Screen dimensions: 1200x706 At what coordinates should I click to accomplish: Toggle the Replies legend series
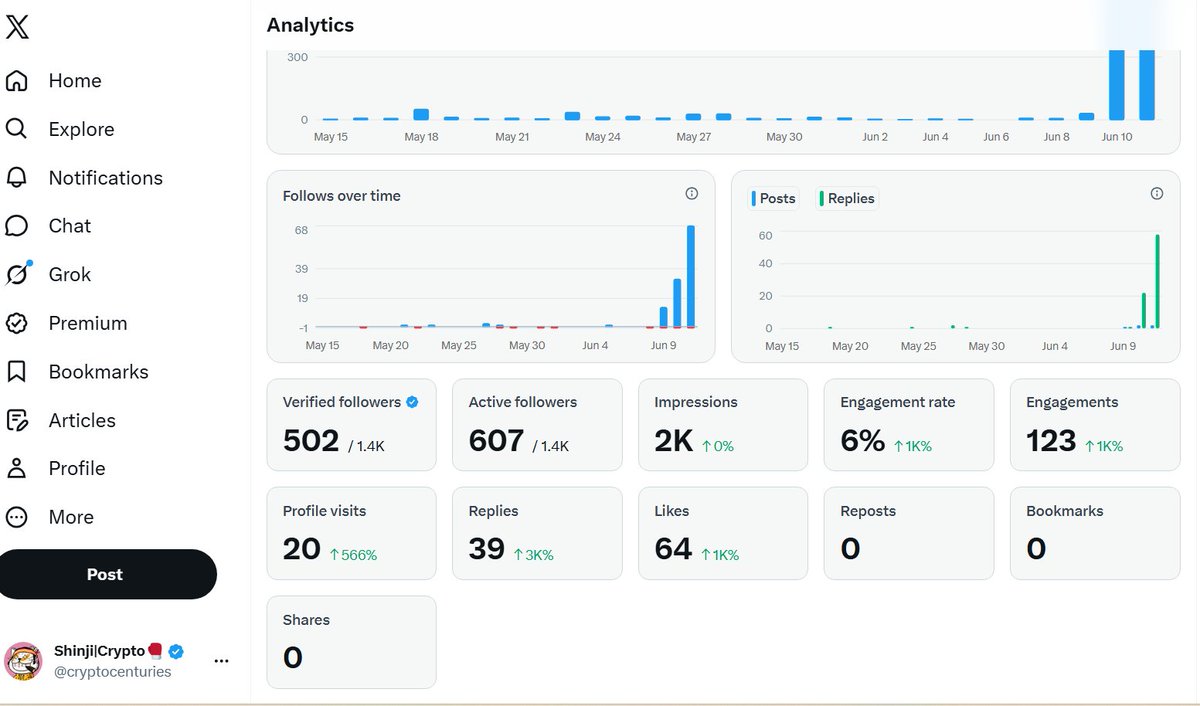847,198
